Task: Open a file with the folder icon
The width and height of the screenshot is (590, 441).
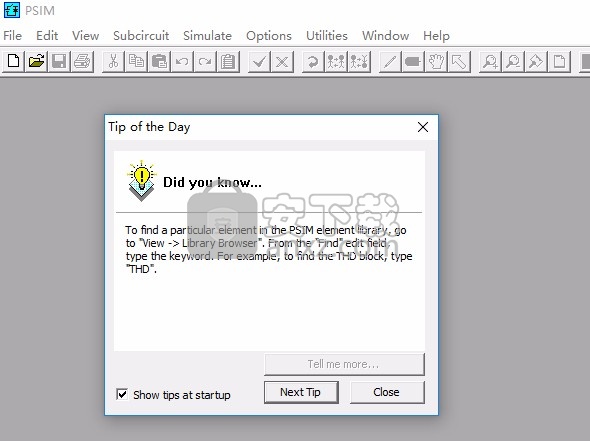Action: pyautogui.click(x=36, y=61)
